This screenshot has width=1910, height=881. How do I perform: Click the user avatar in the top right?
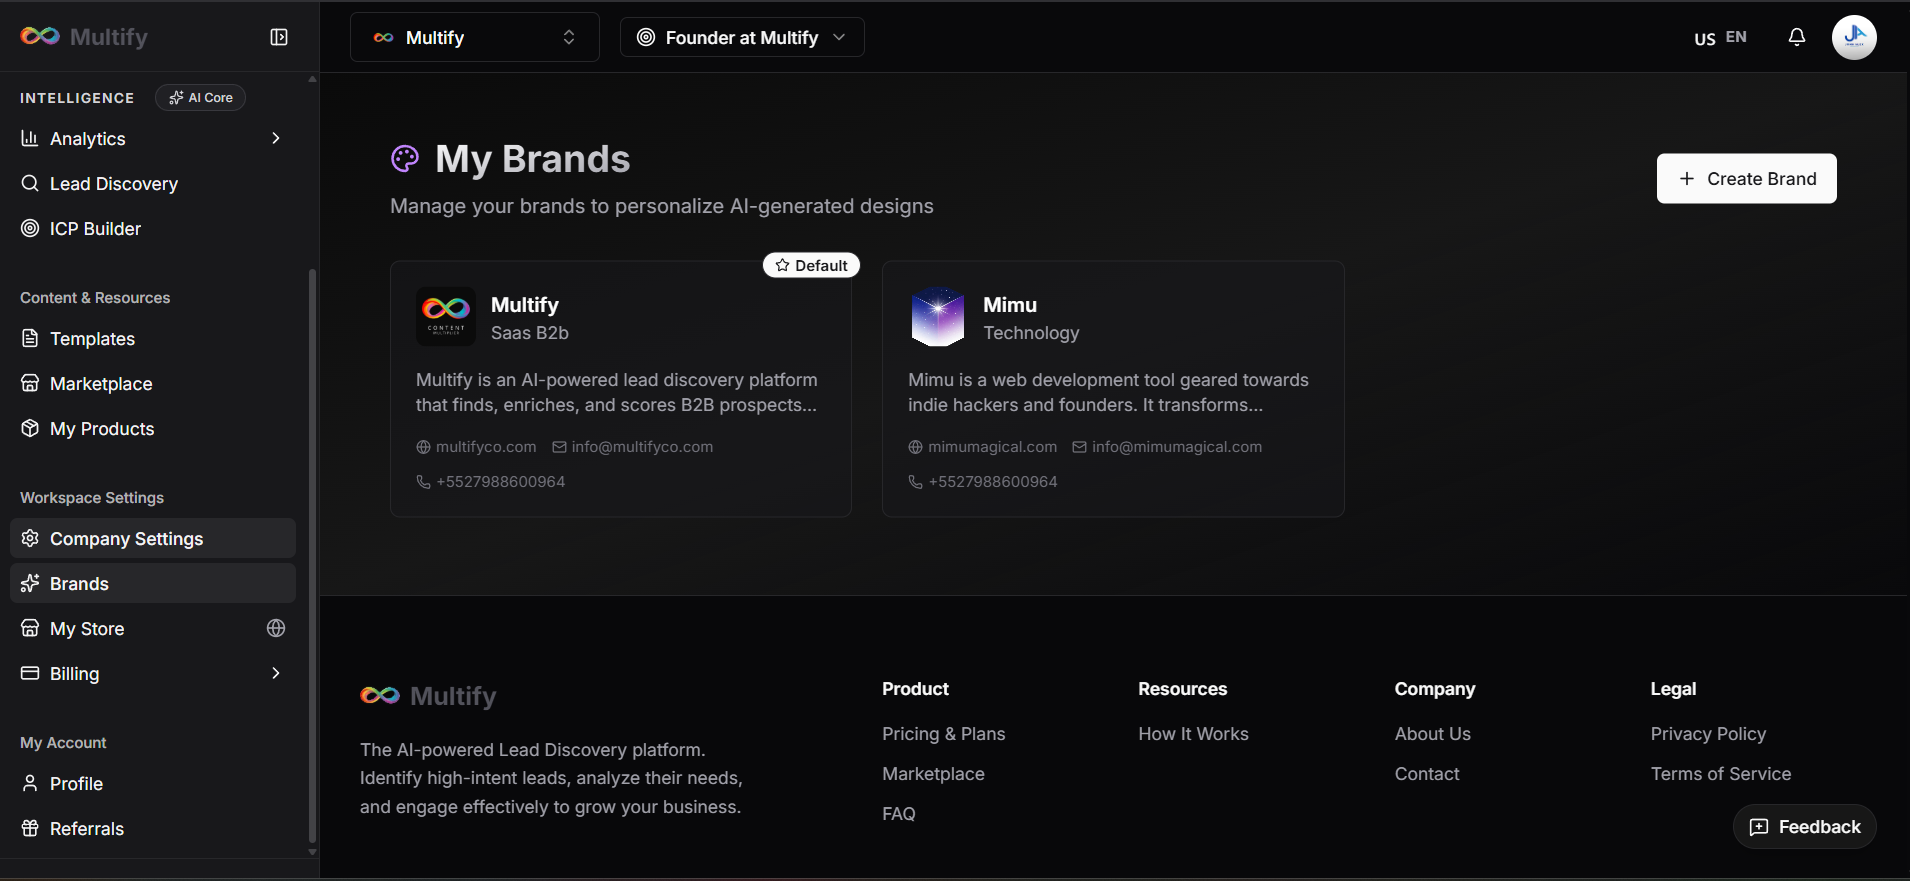point(1853,37)
